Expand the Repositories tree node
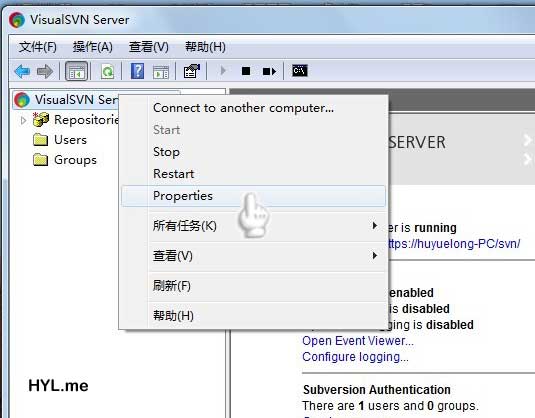Image resolution: width=535 pixels, height=418 pixels. tap(23, 120)
